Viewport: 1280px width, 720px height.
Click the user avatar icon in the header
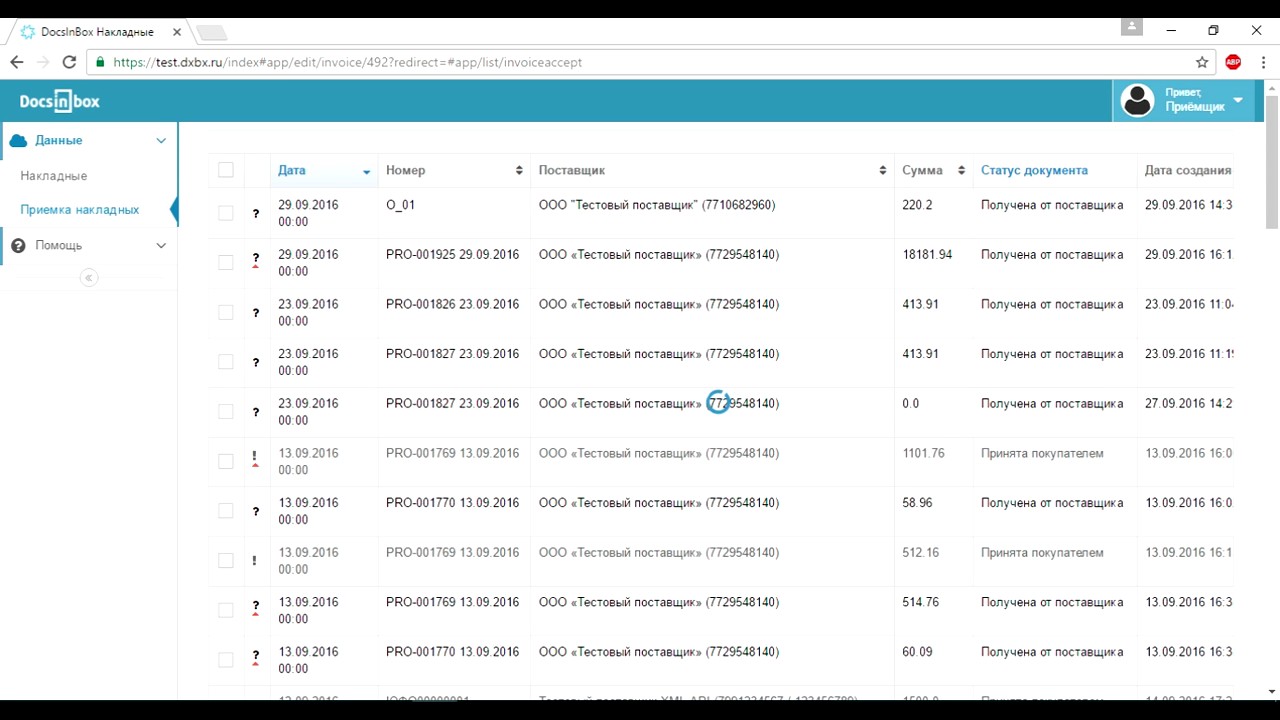(x=1138, y=101)
